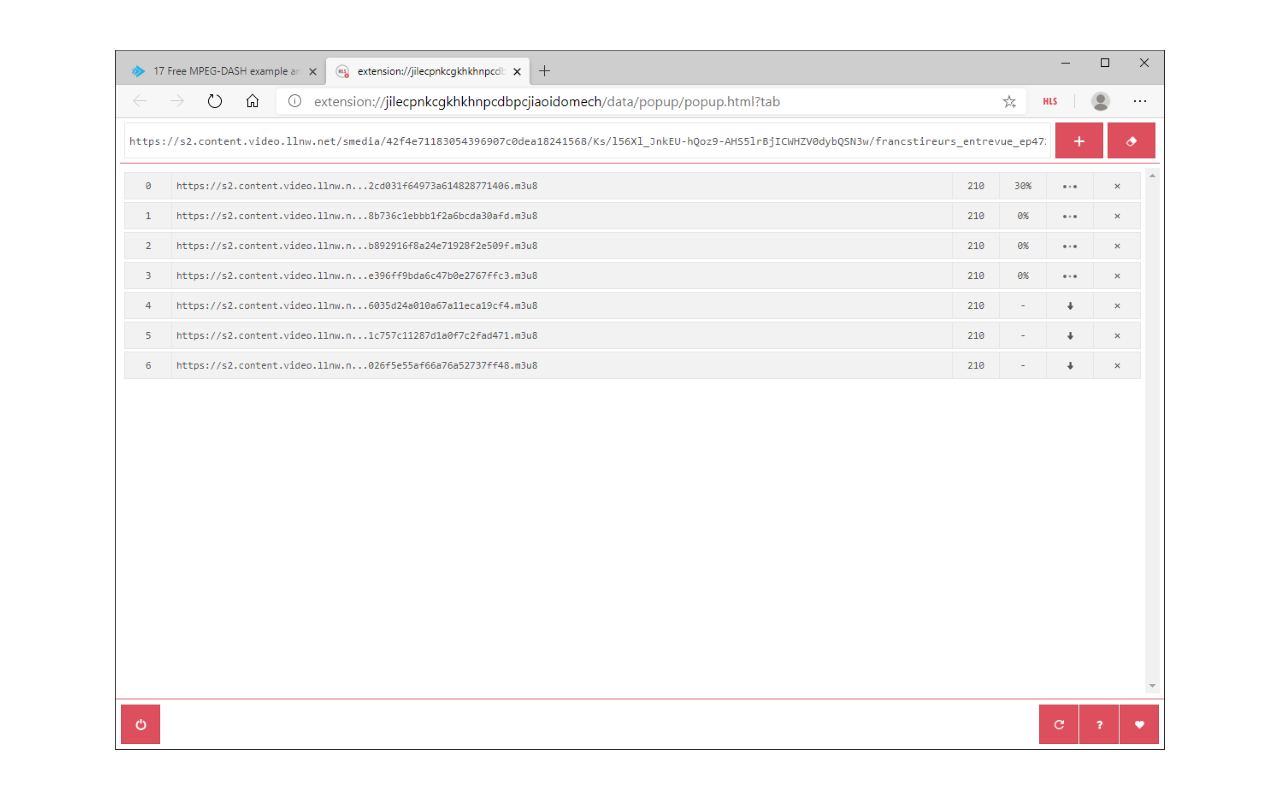Click the browser reload button
1280x800 pixels.
coord(214,101)
